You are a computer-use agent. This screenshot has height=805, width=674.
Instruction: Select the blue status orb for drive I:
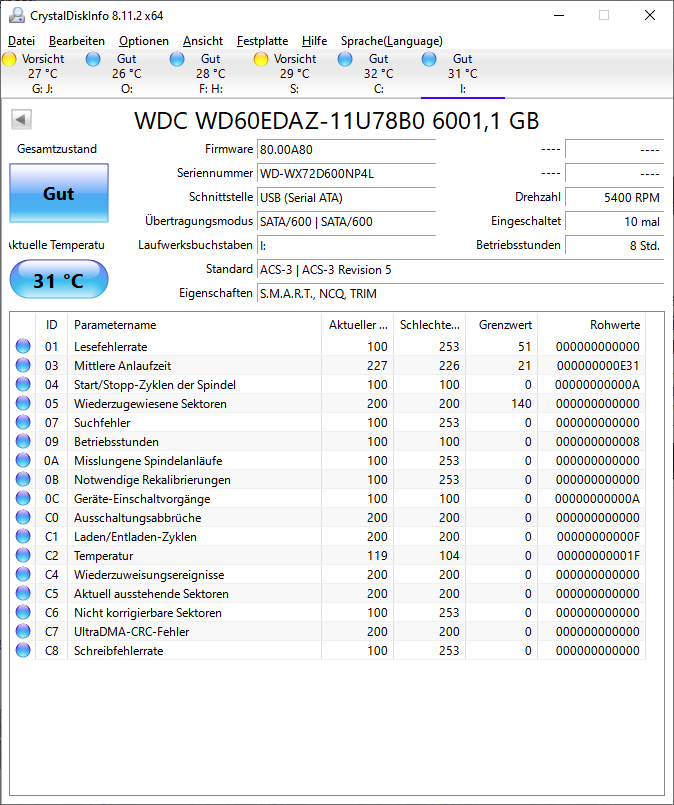(x=429, y=59)
